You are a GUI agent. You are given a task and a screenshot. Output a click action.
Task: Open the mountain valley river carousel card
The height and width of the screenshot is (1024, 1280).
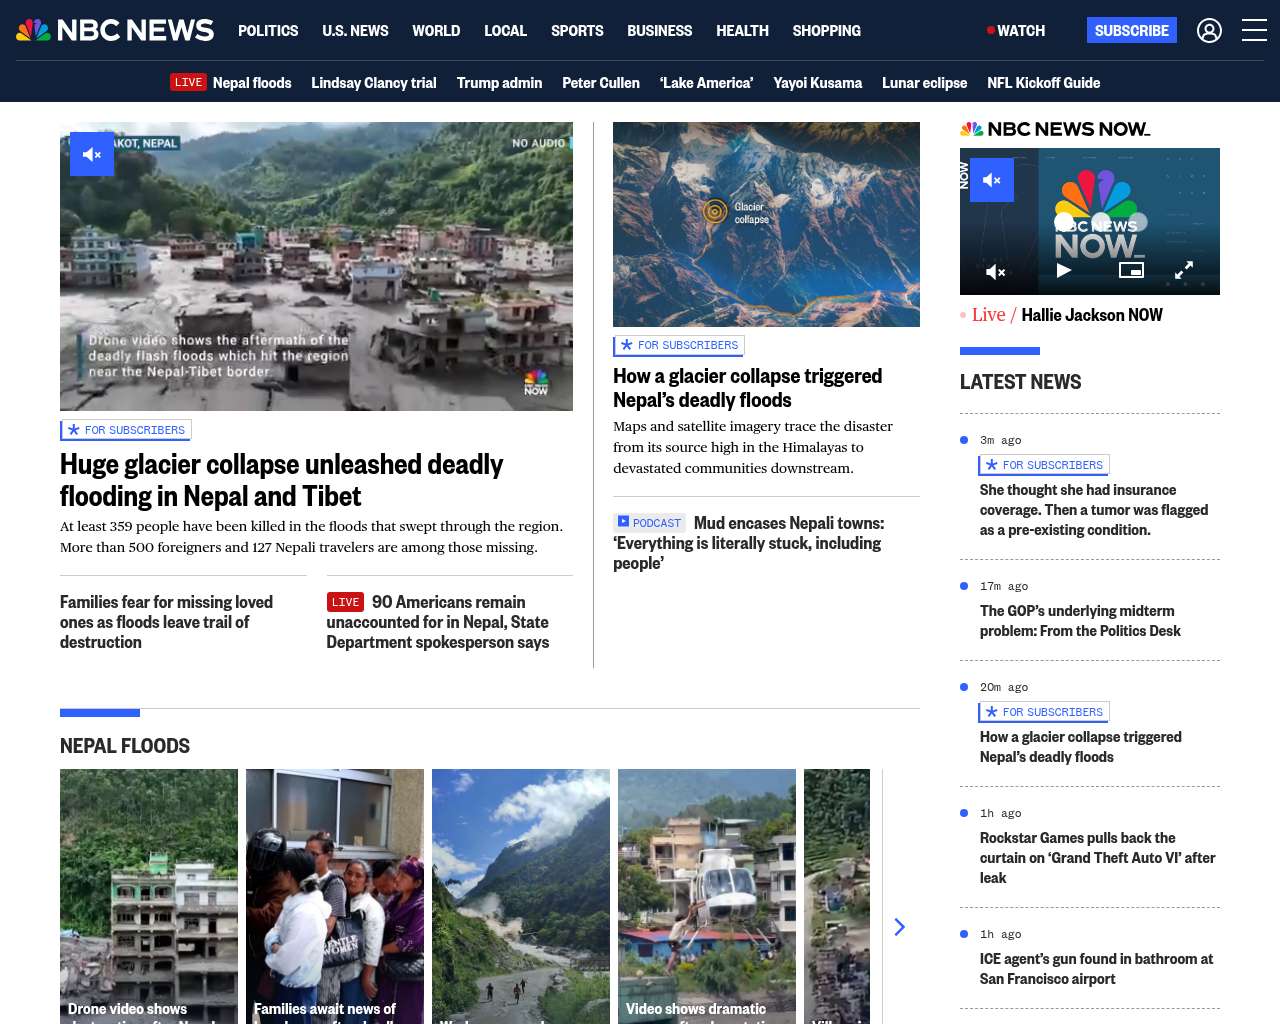click(521, 896)
